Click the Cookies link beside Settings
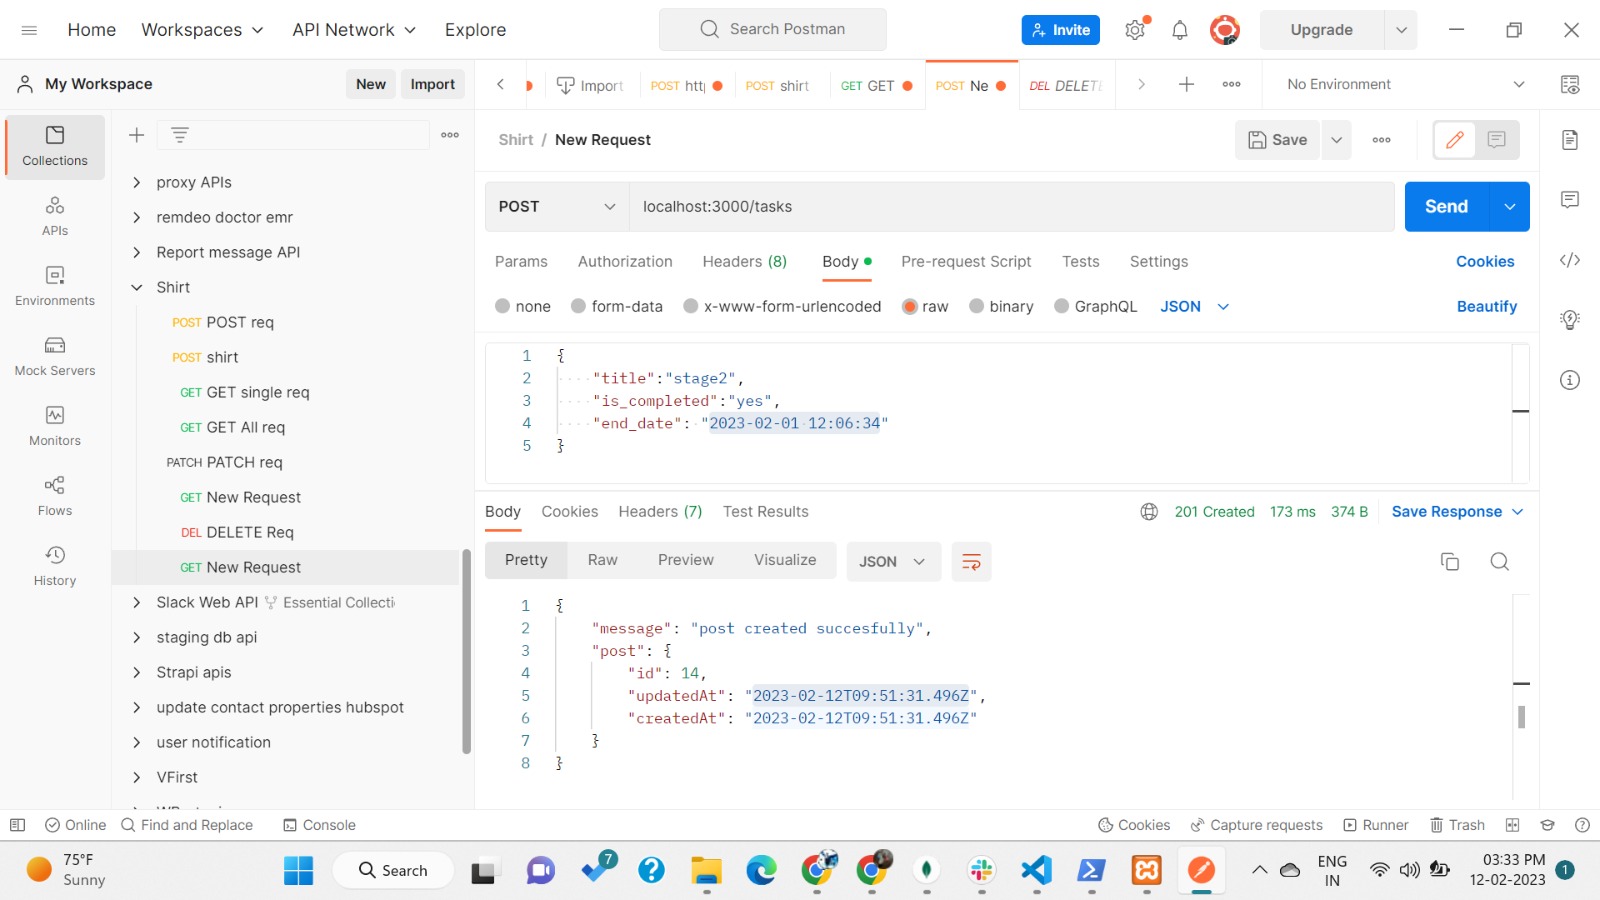Screen dimensions: 1600x900 coord(1485,261)
